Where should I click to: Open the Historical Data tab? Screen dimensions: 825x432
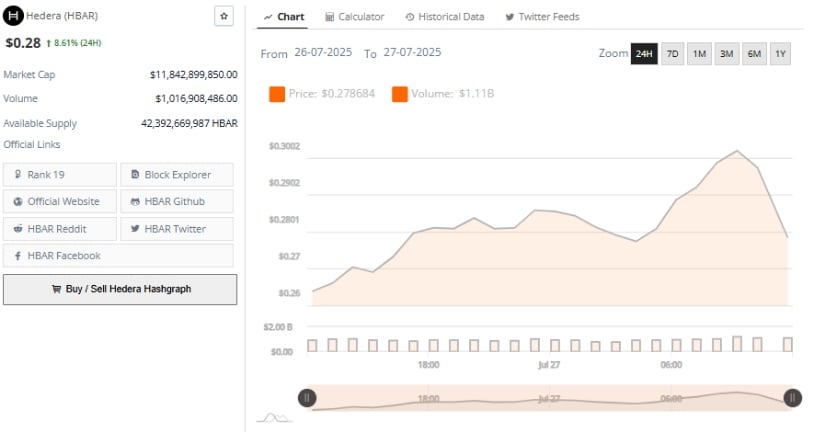click(x=445, y=17)
